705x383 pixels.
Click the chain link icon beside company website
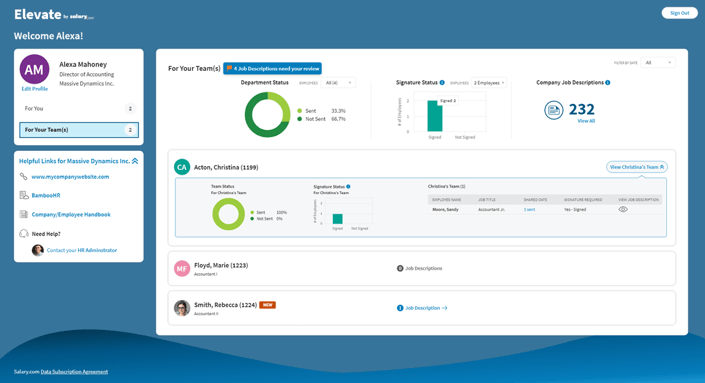(x=23, y=177)
